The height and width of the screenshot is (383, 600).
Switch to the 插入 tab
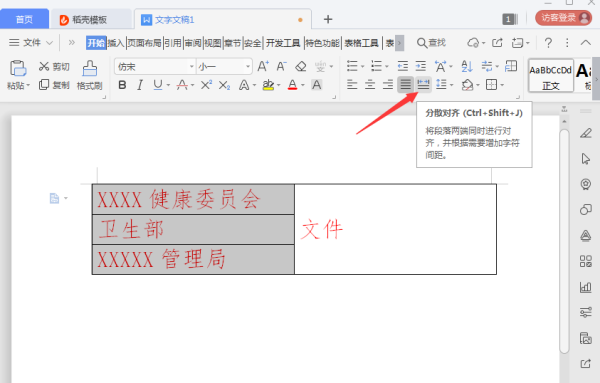[116, 43]
